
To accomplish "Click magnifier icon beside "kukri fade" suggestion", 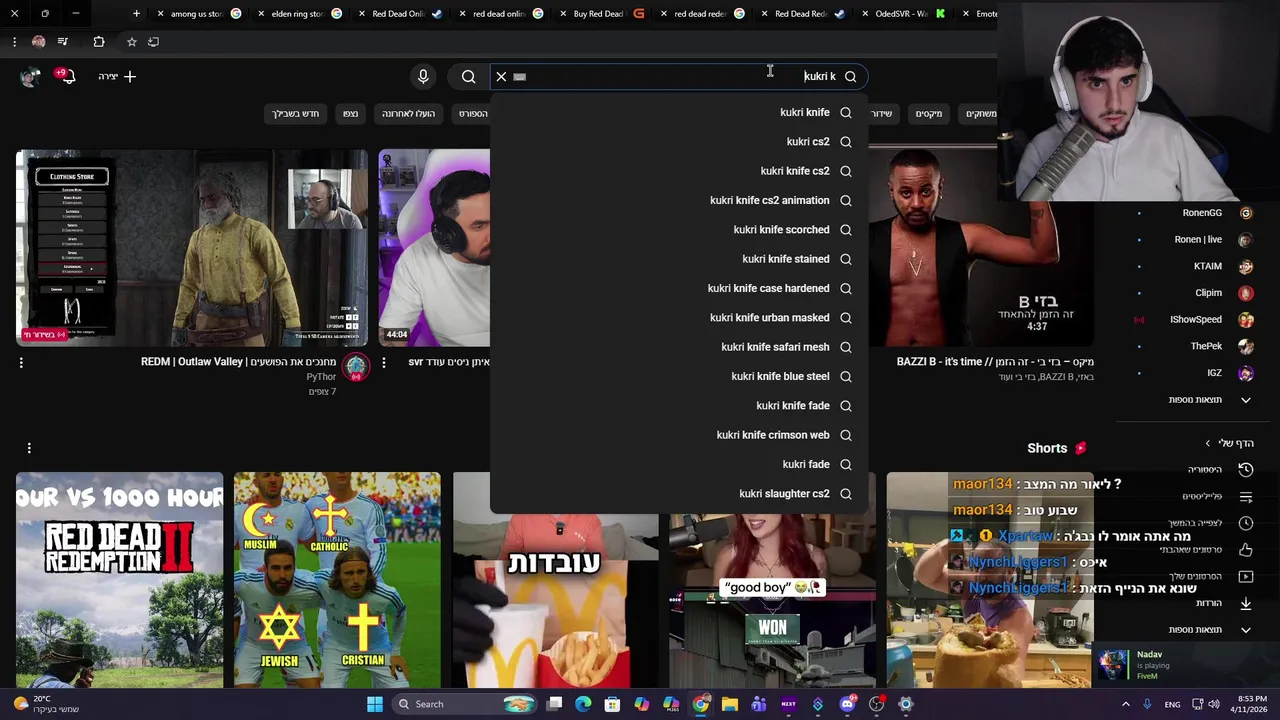I will click(846, 464).
